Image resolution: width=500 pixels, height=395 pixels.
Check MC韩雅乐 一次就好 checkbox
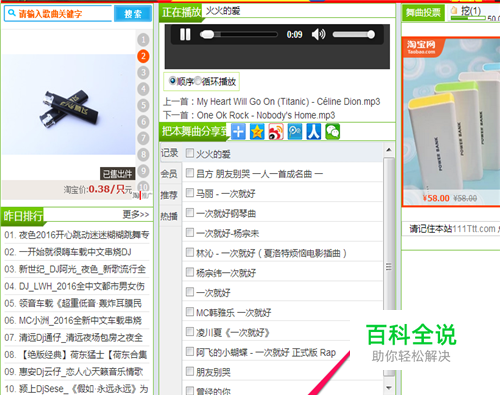[190, 312]
